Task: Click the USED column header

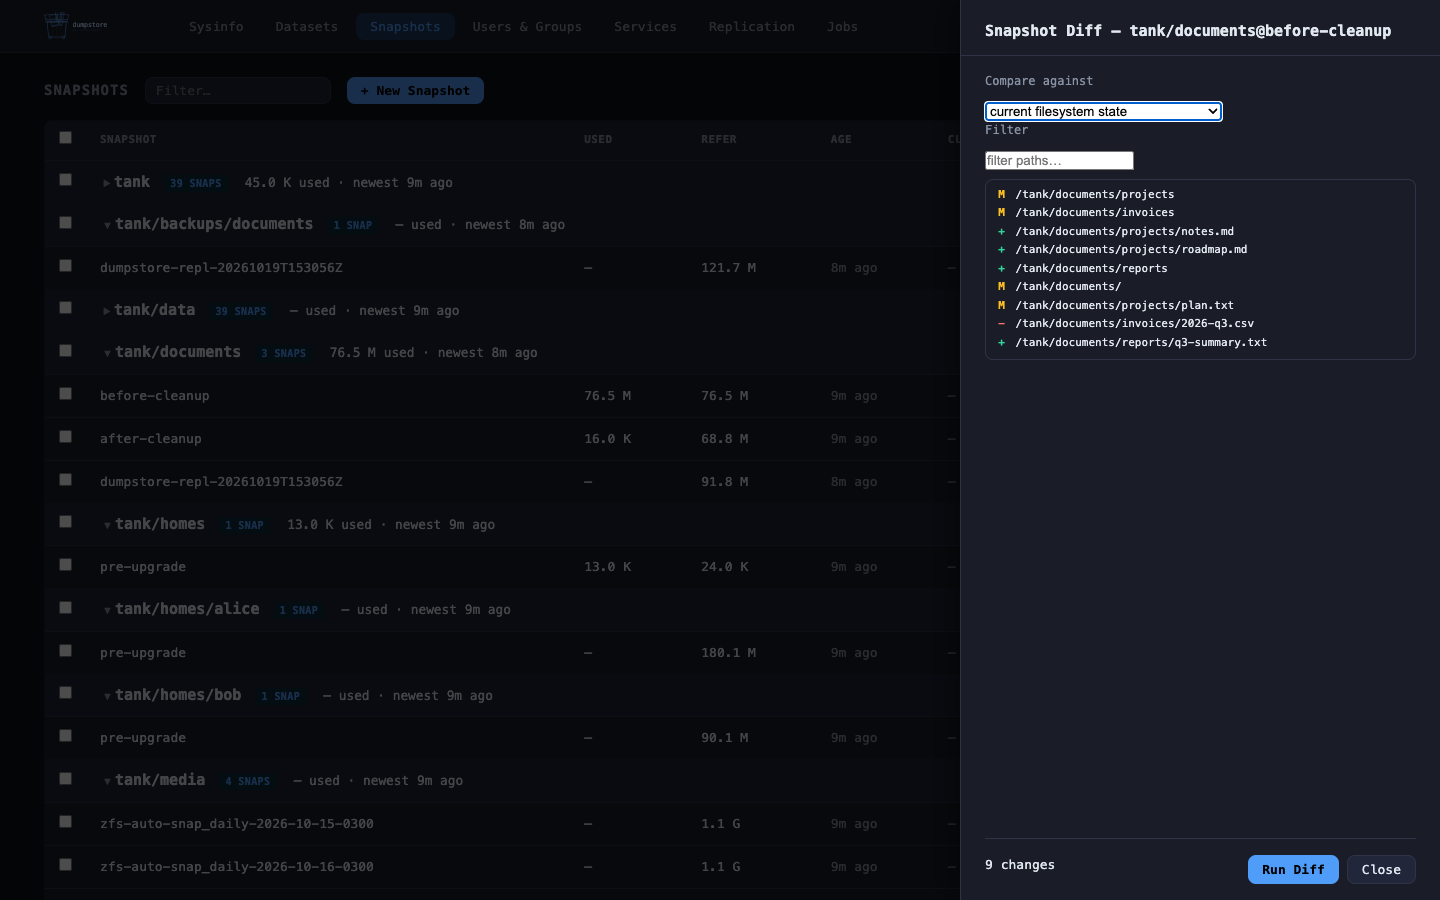Action: point(598,139)
